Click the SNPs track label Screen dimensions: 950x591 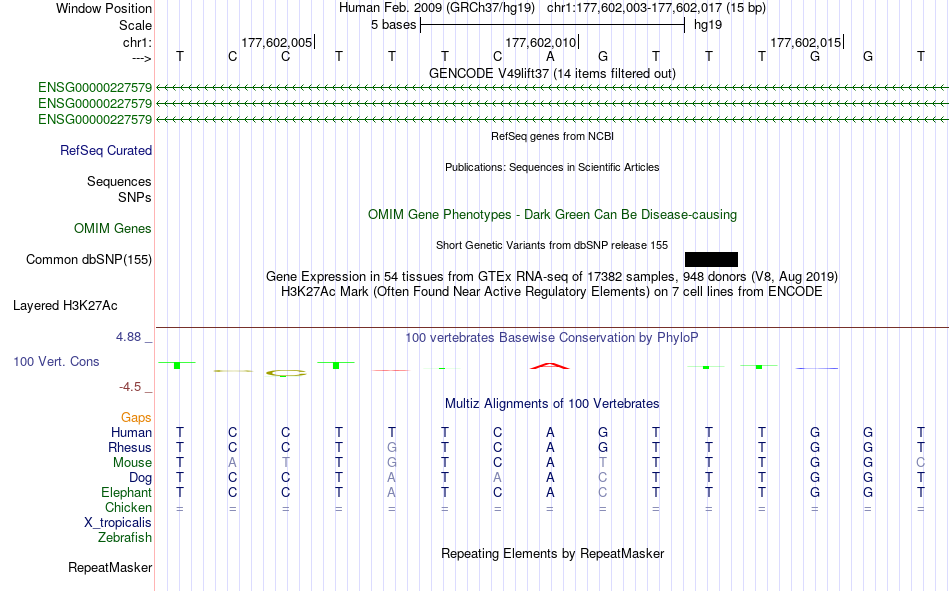135,198
